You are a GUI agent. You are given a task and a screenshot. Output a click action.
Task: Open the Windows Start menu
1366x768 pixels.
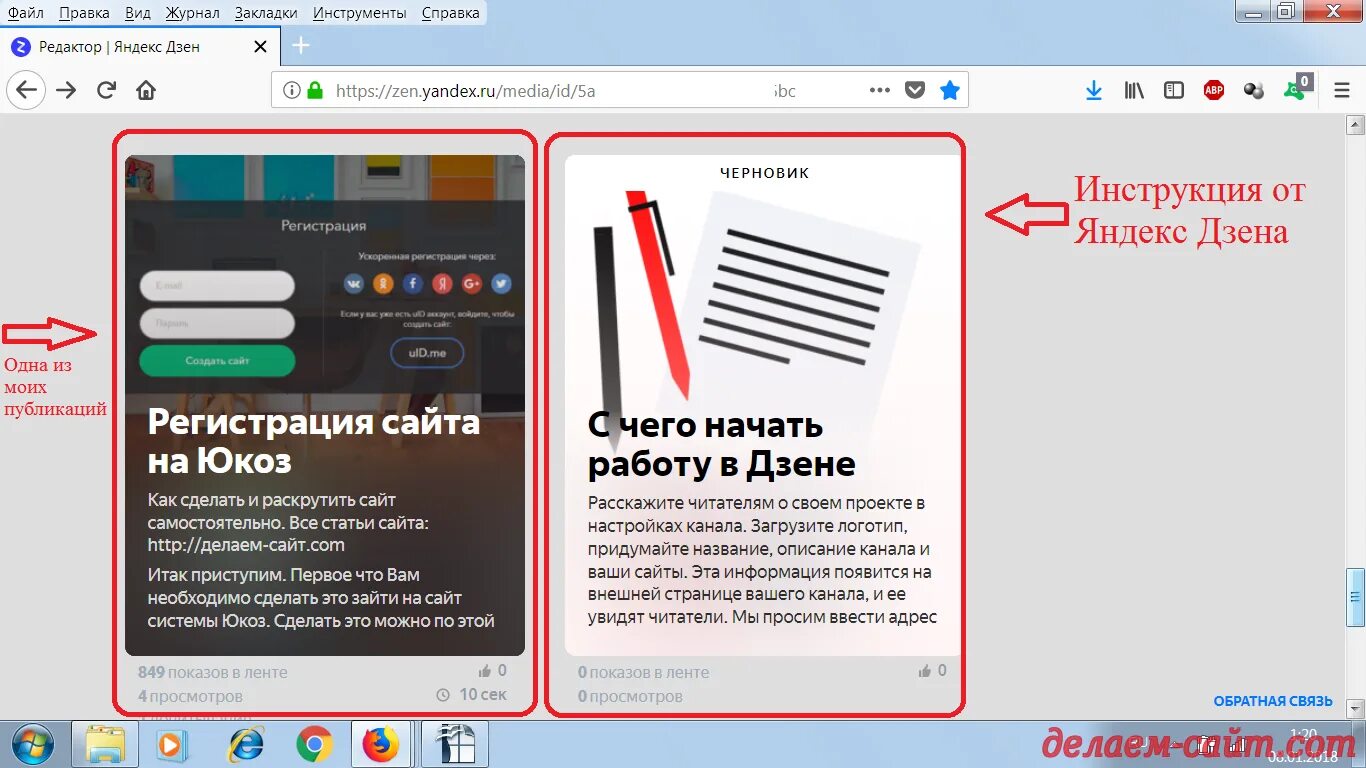[35, 744]
